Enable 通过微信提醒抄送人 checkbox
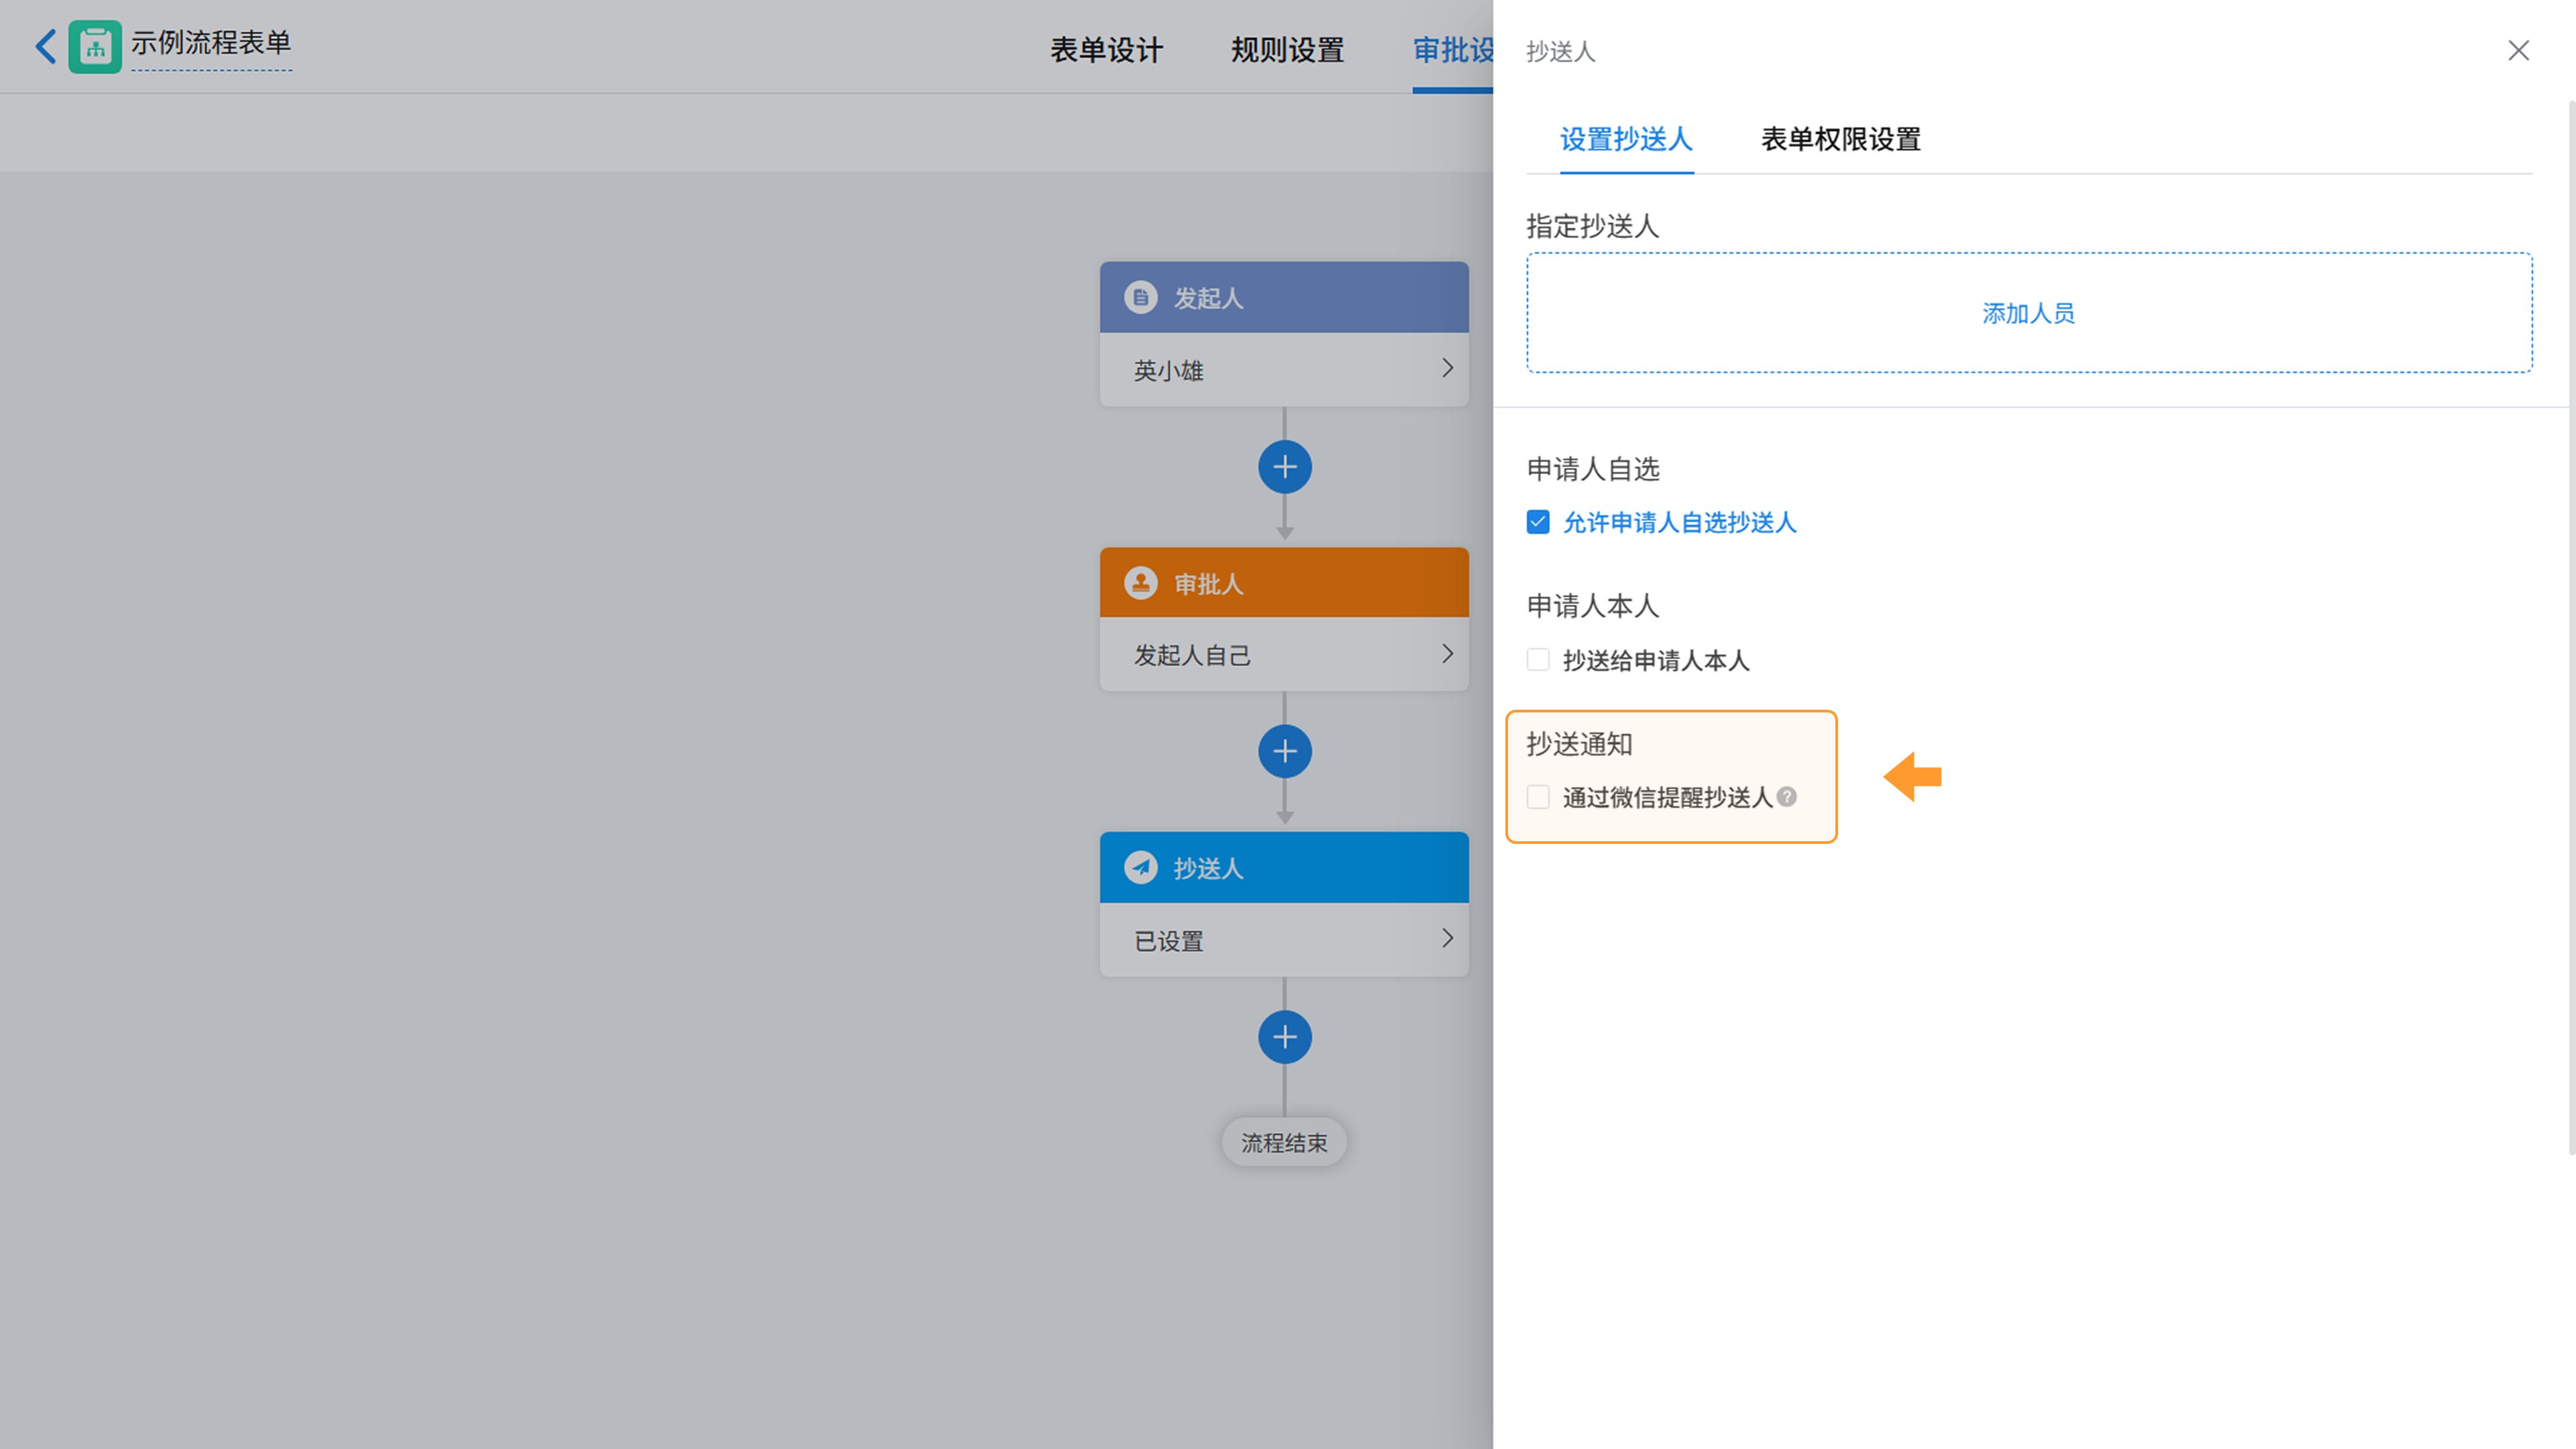2576x1449 pixels. tap(1538, 797)
